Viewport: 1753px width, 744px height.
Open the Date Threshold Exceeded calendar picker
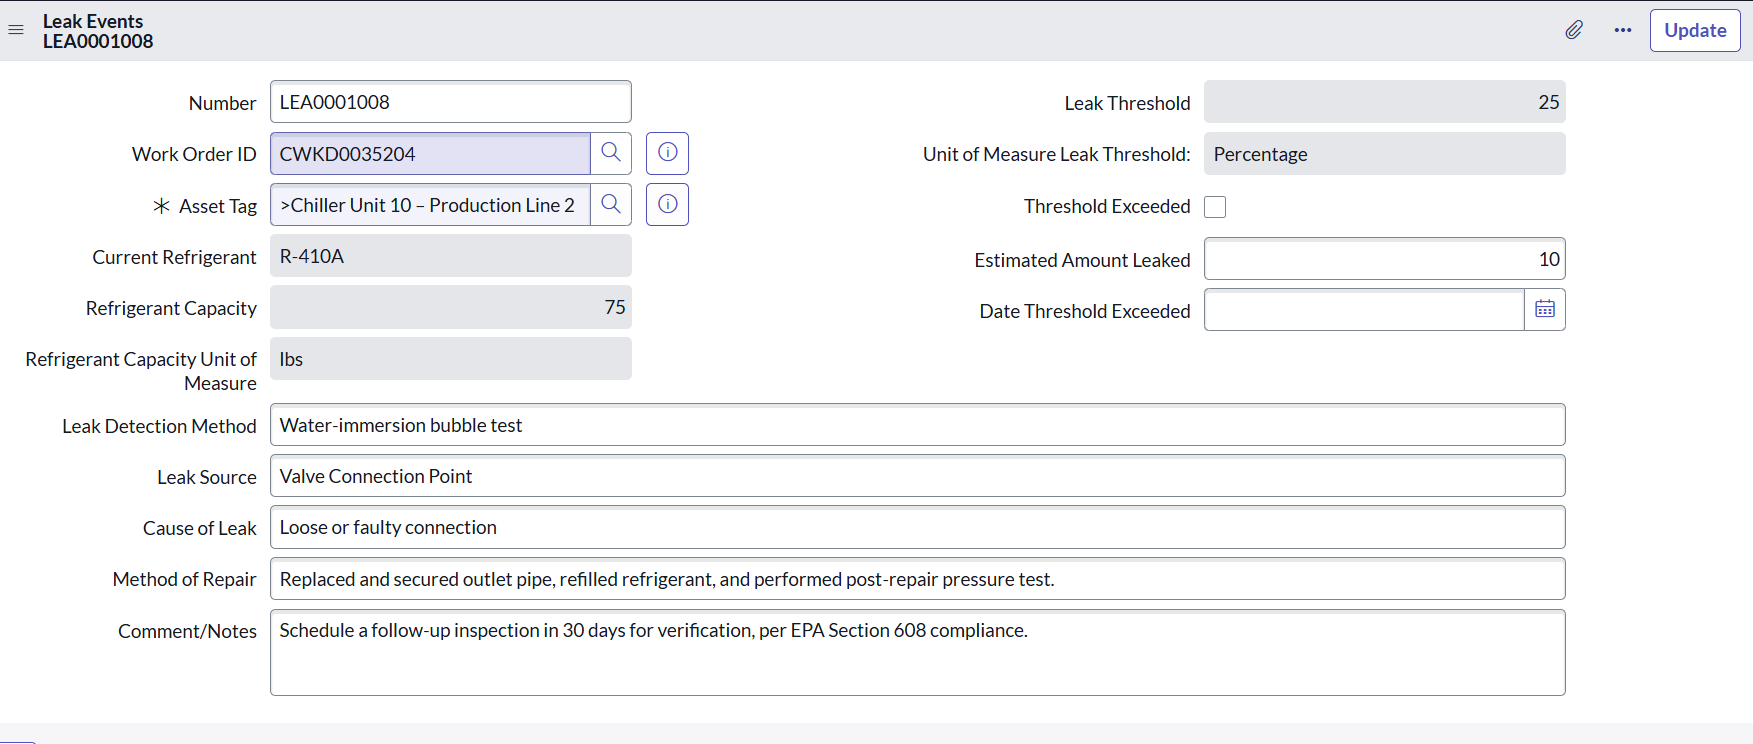(x=1544, y=310)
